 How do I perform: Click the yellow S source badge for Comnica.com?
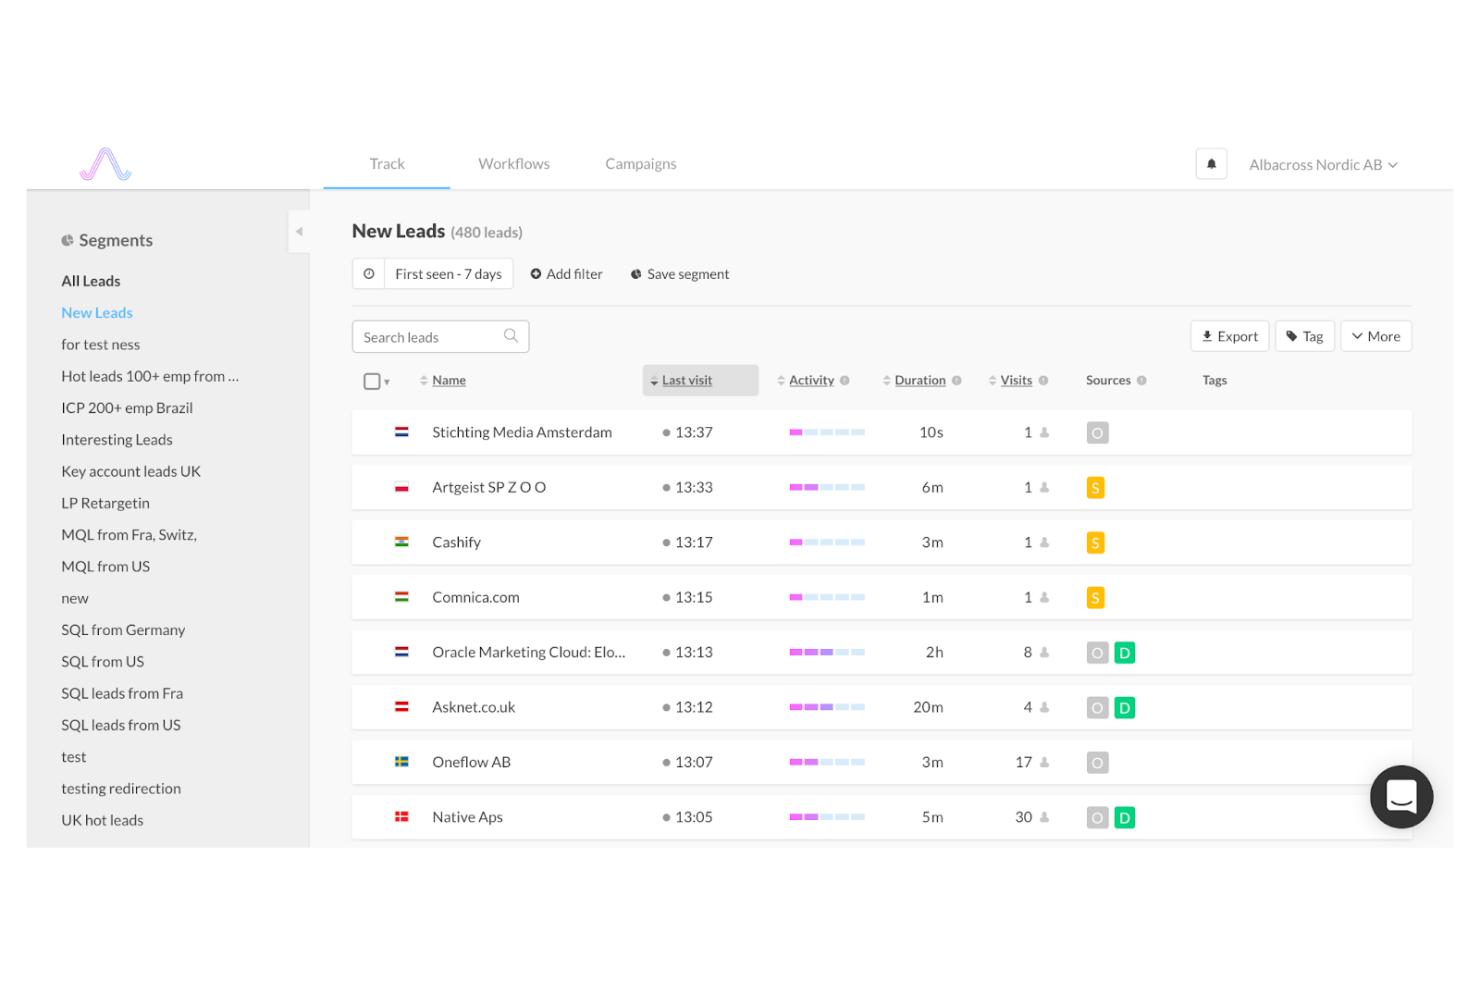[x=1095, y=598]
